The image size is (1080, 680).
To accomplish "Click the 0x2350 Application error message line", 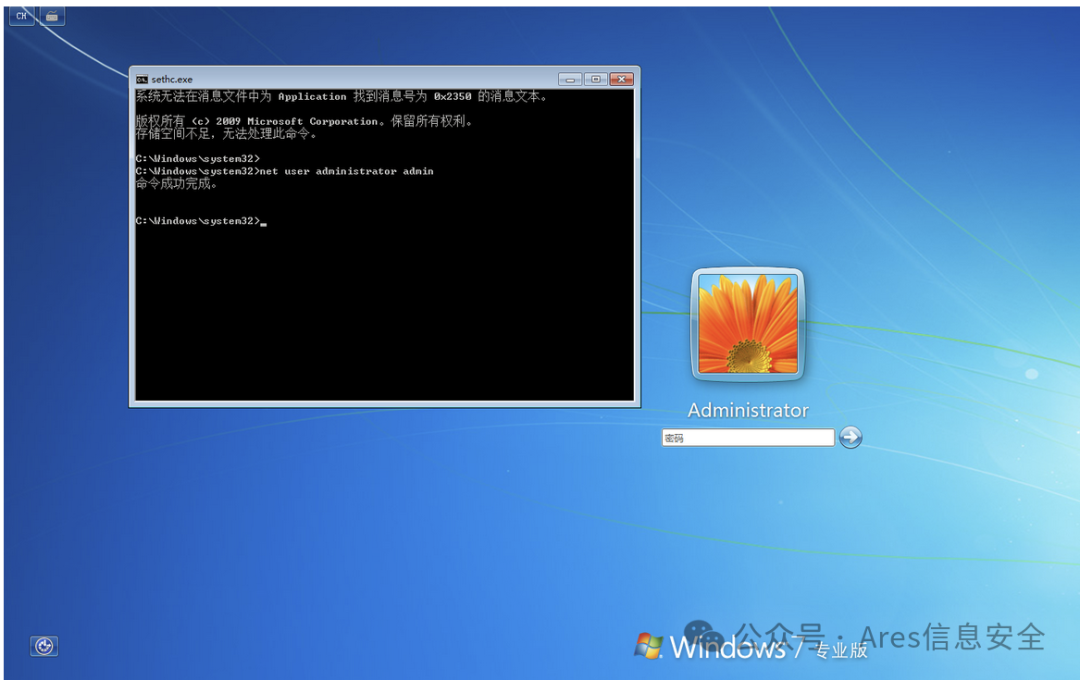I will coord(342,96).
